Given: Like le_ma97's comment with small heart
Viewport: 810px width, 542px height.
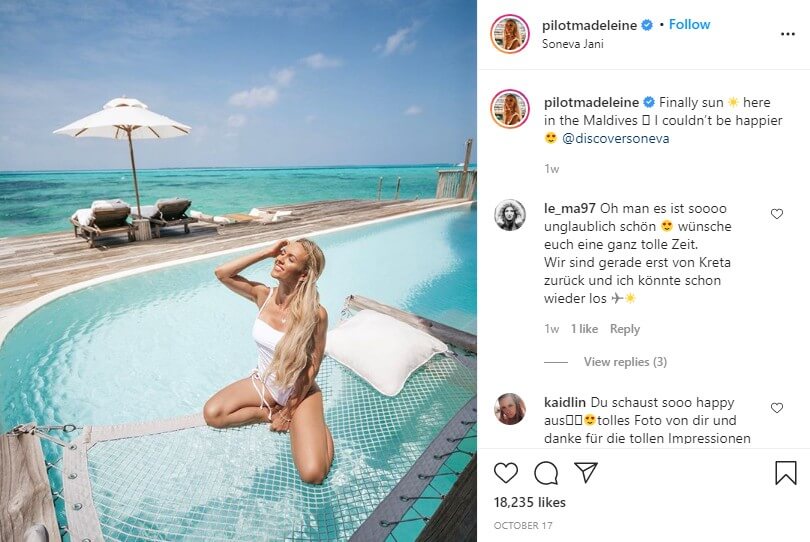Looking at the screenshot, I should click(776, 213).
